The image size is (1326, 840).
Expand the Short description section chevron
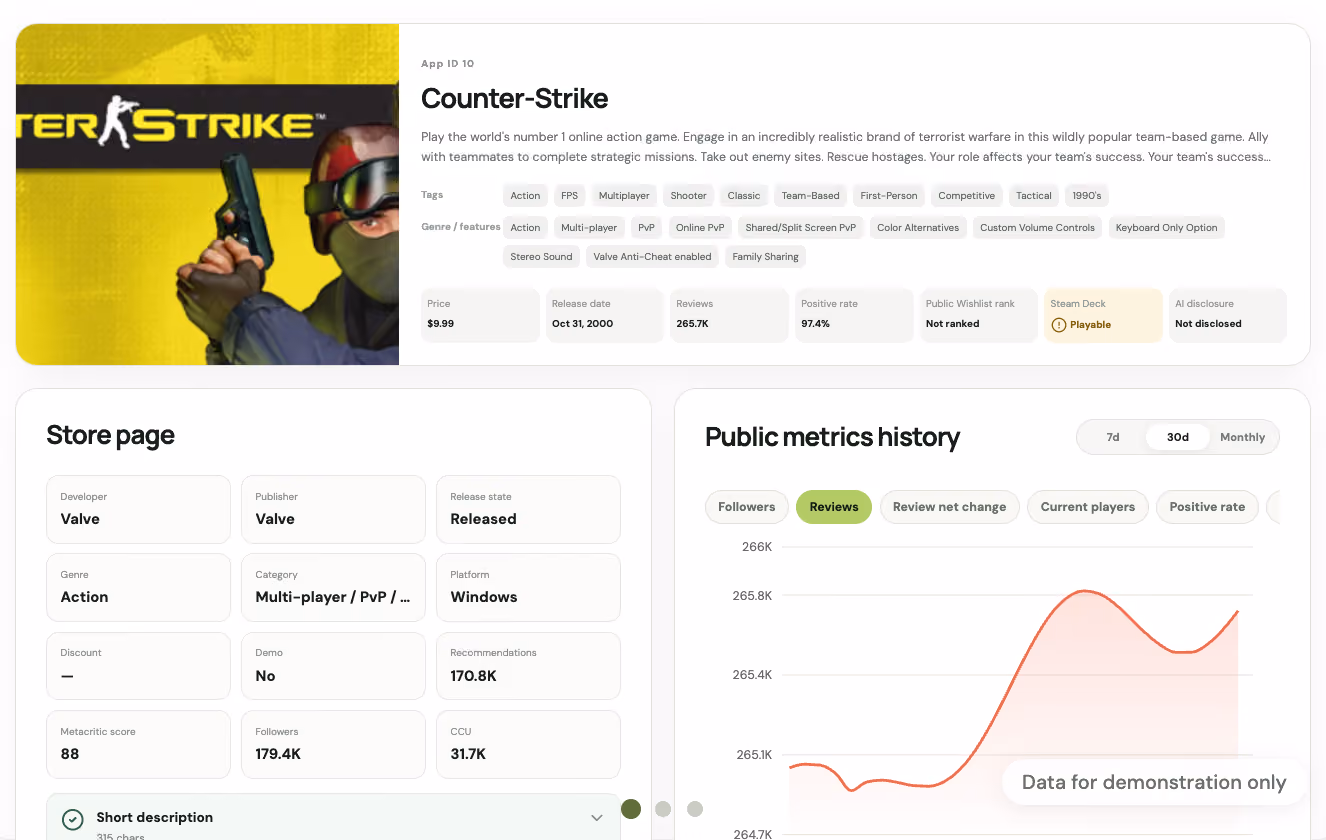coord(597,818)
